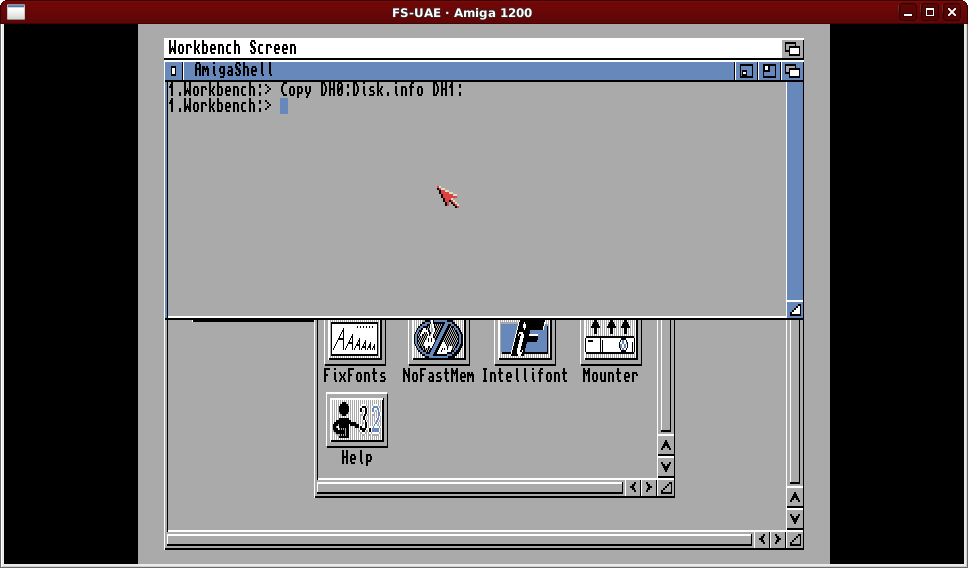Click the AmigaShell window sizing gadget
Viewport: 968px width, 568px height.
coord(795,309)
